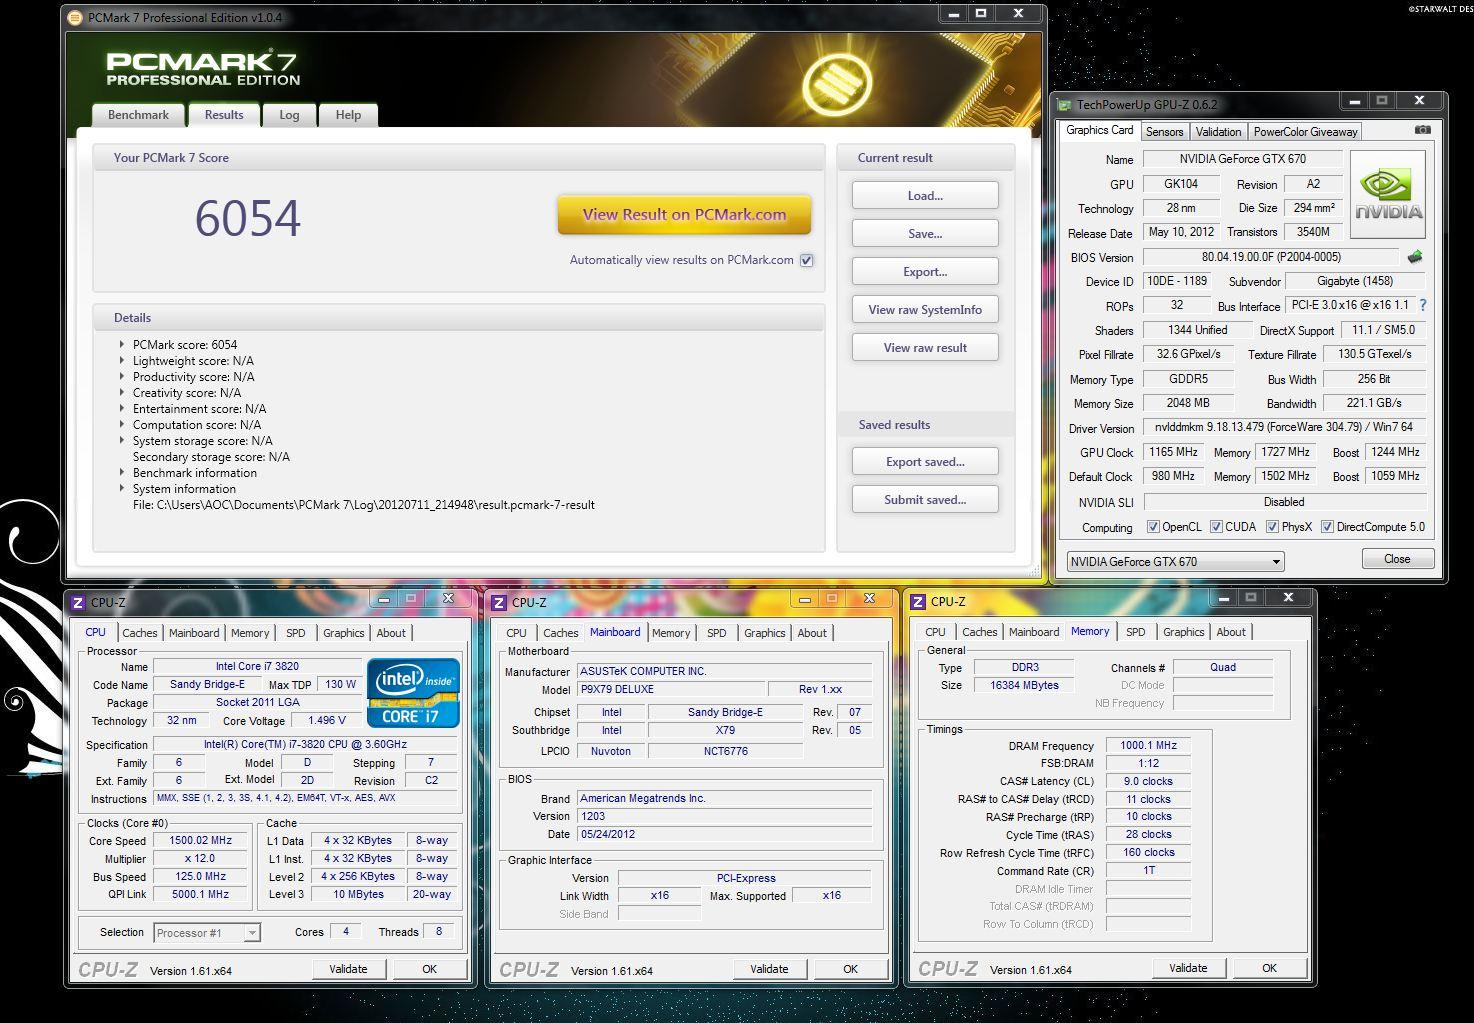Click the CPU-Z Memory window title icon
This screenshot has width=1474, height=1023.
point(918,601)
